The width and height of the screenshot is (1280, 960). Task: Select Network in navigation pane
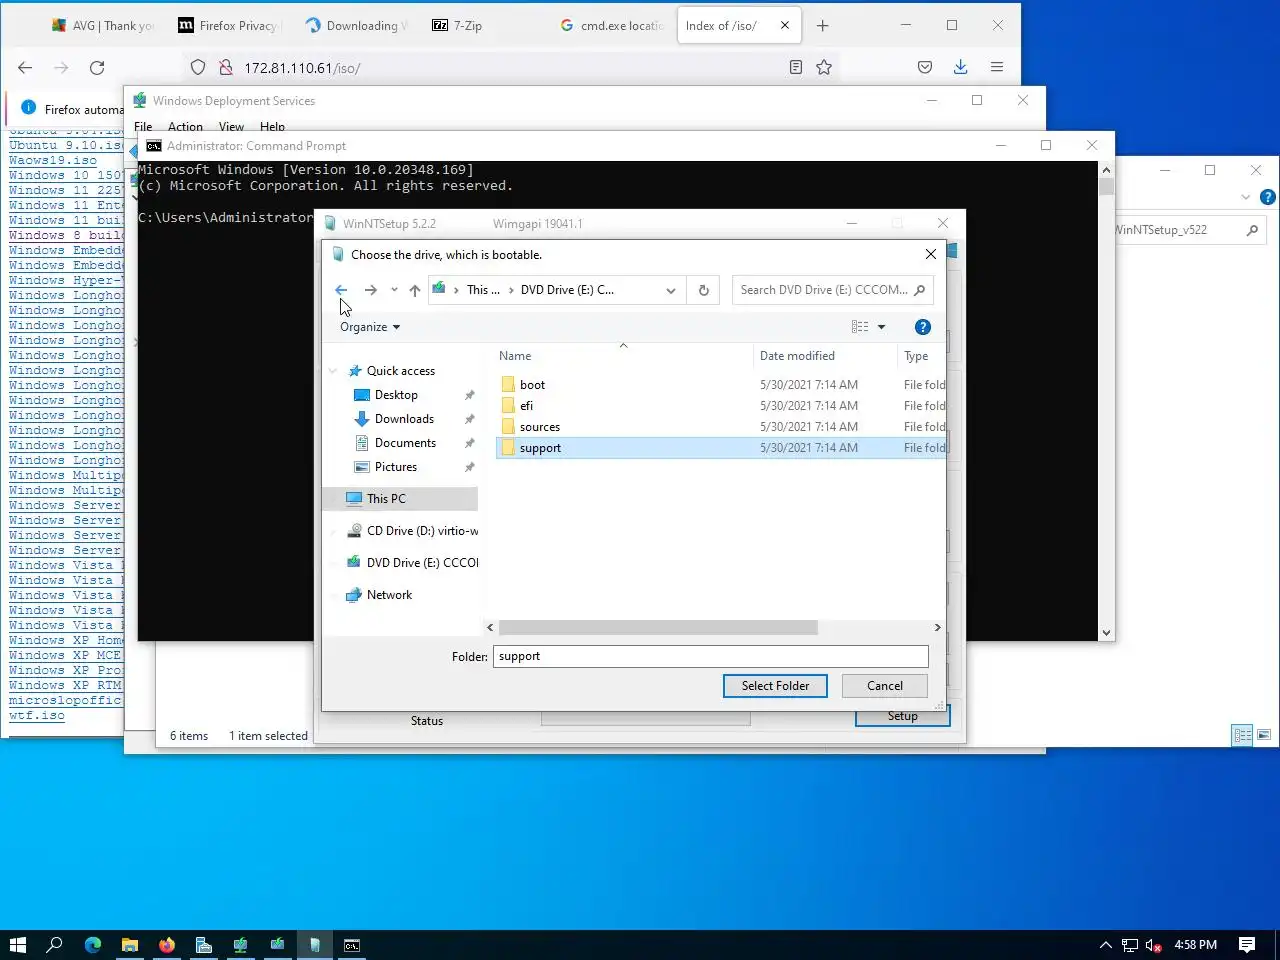point(389,595)
